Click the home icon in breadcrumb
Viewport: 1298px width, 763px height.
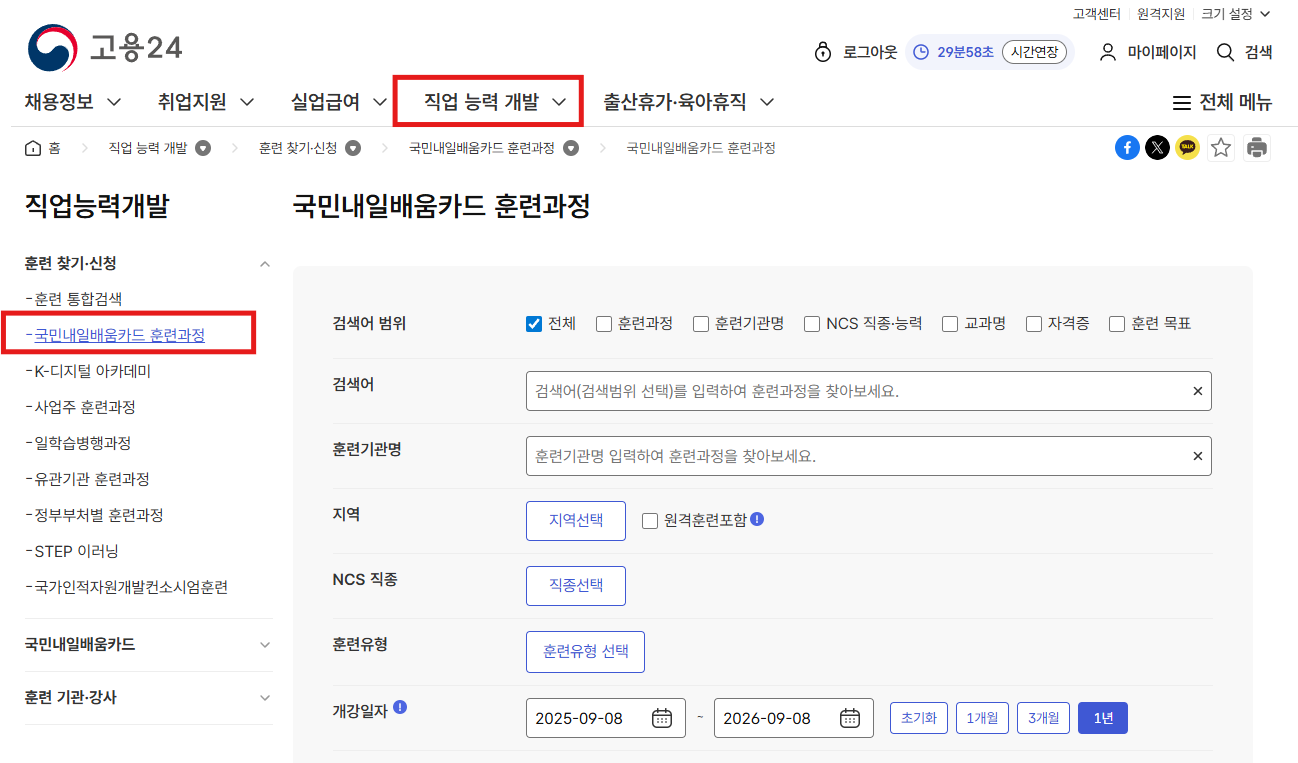coord(33,148)
